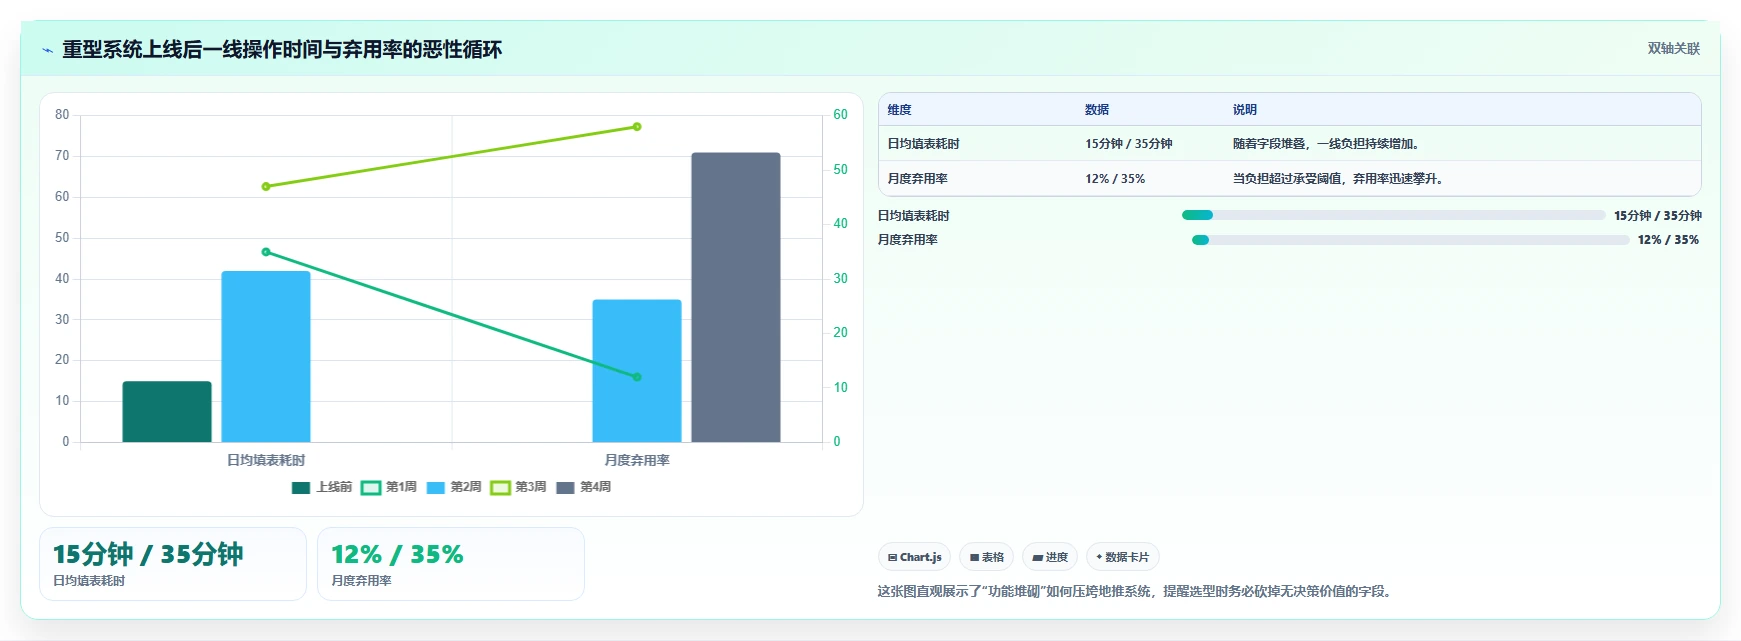The width and height of the screenshot is (1741, 641).
Task: Click the 进度 tag chip
Action: (x=1050, y=557)
